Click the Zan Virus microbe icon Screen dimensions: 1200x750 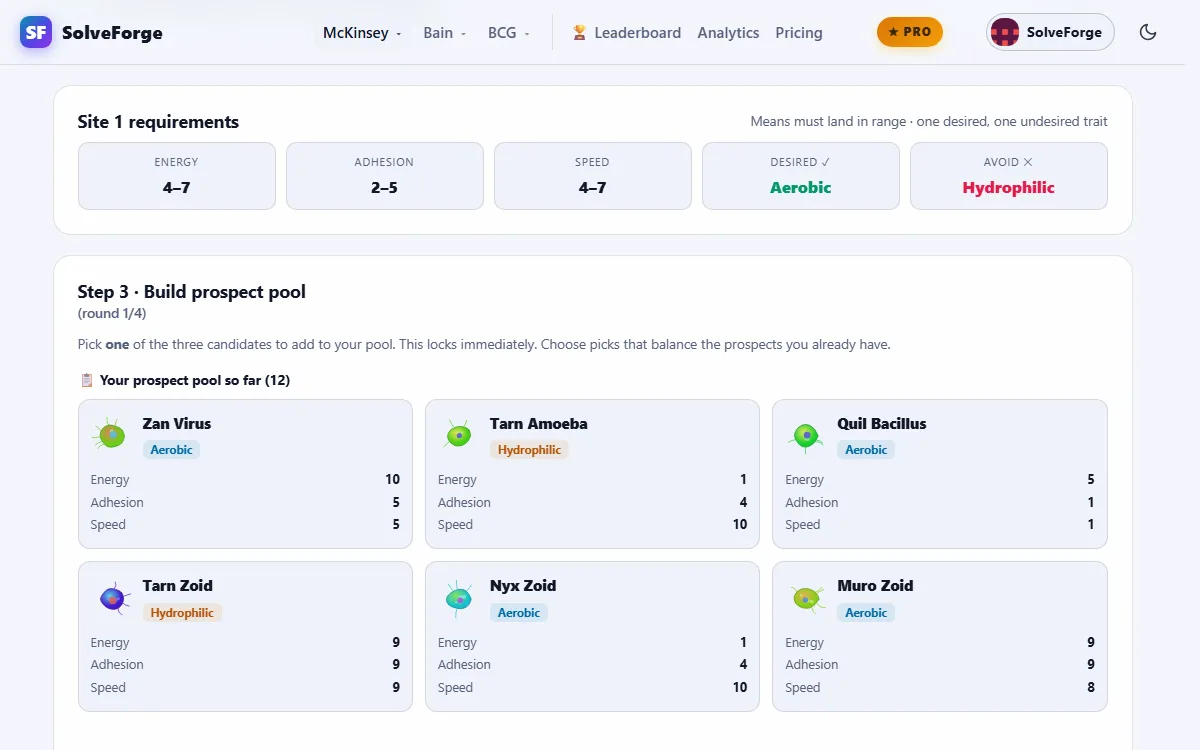pyautogui.click(x=110, y=435)
